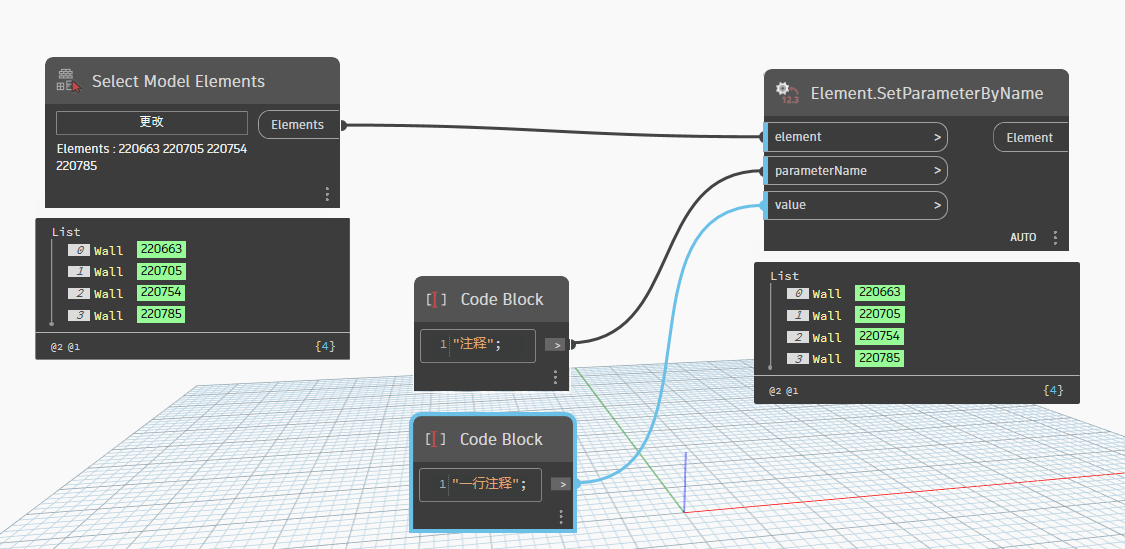Expand the value input port chevron
Screen dimensions: 1125x549
tap(937, 205)
